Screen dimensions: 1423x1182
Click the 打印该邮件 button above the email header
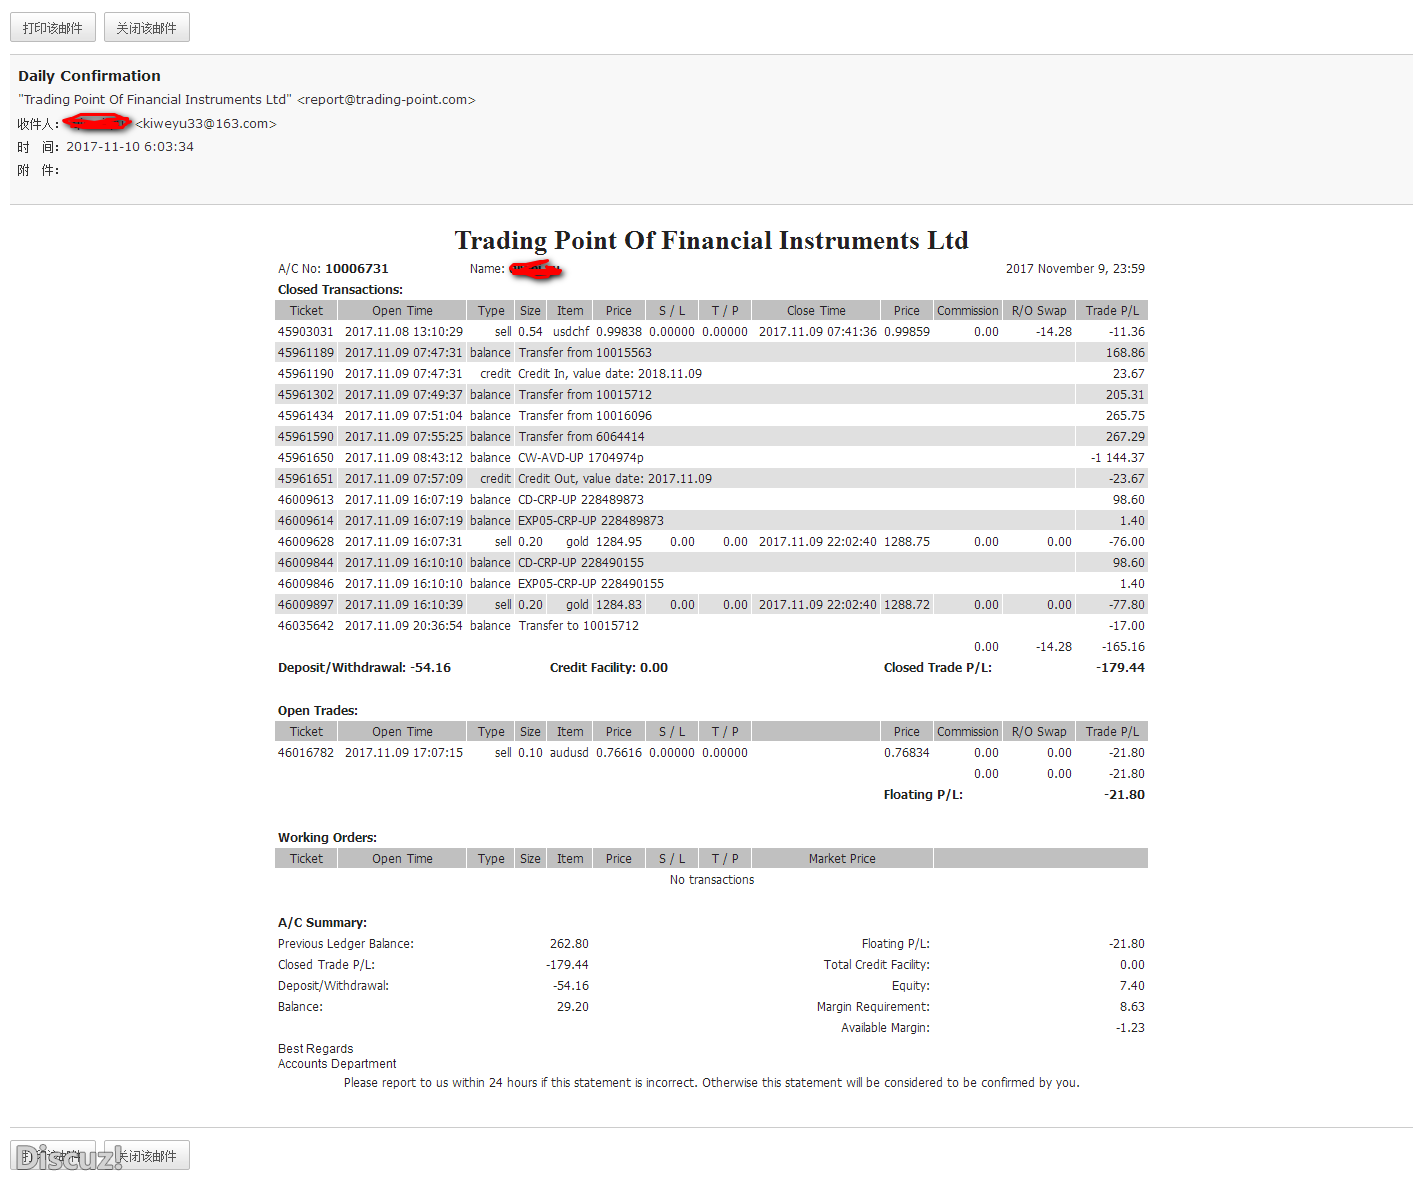click(x=53, y=28)
